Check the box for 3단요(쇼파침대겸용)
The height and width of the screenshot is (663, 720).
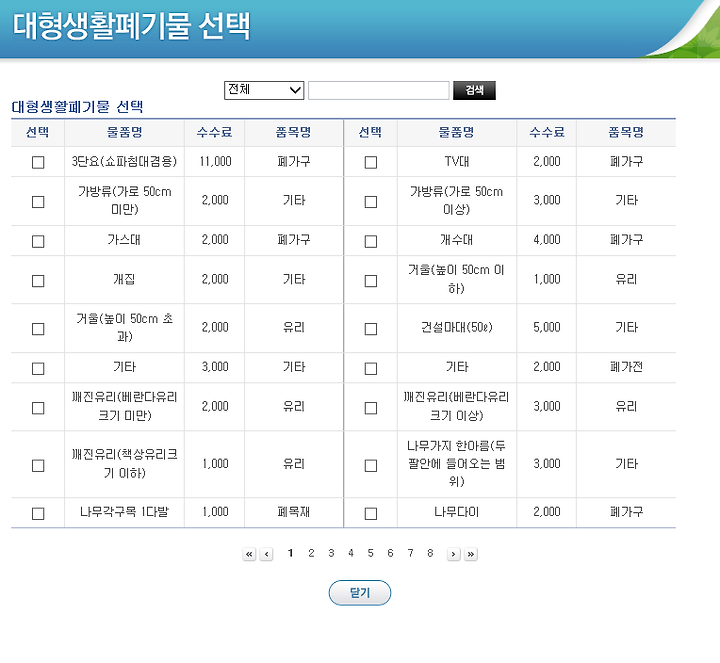(x=38, y=162)
